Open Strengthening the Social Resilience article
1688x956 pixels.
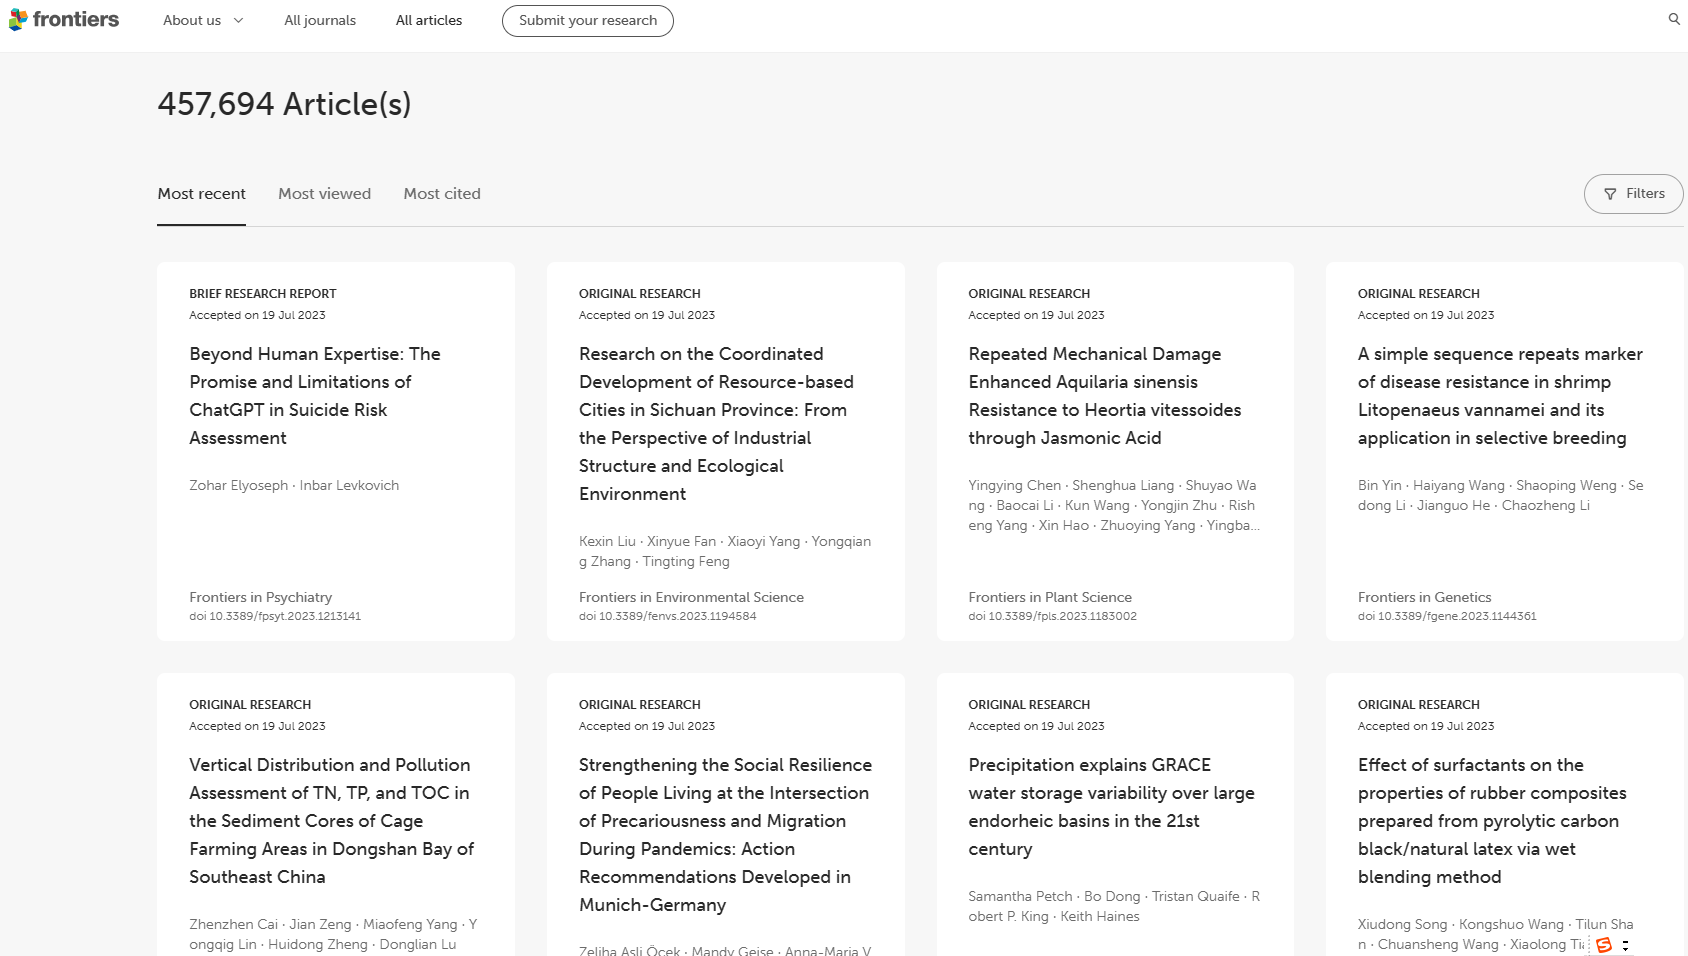click(x=725, y=835)
